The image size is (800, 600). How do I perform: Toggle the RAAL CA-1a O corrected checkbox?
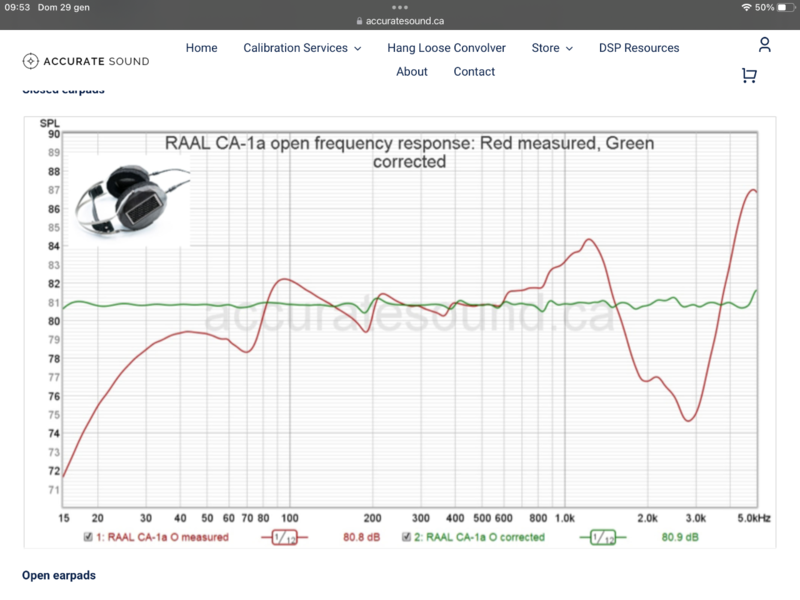tap(407, 537)
